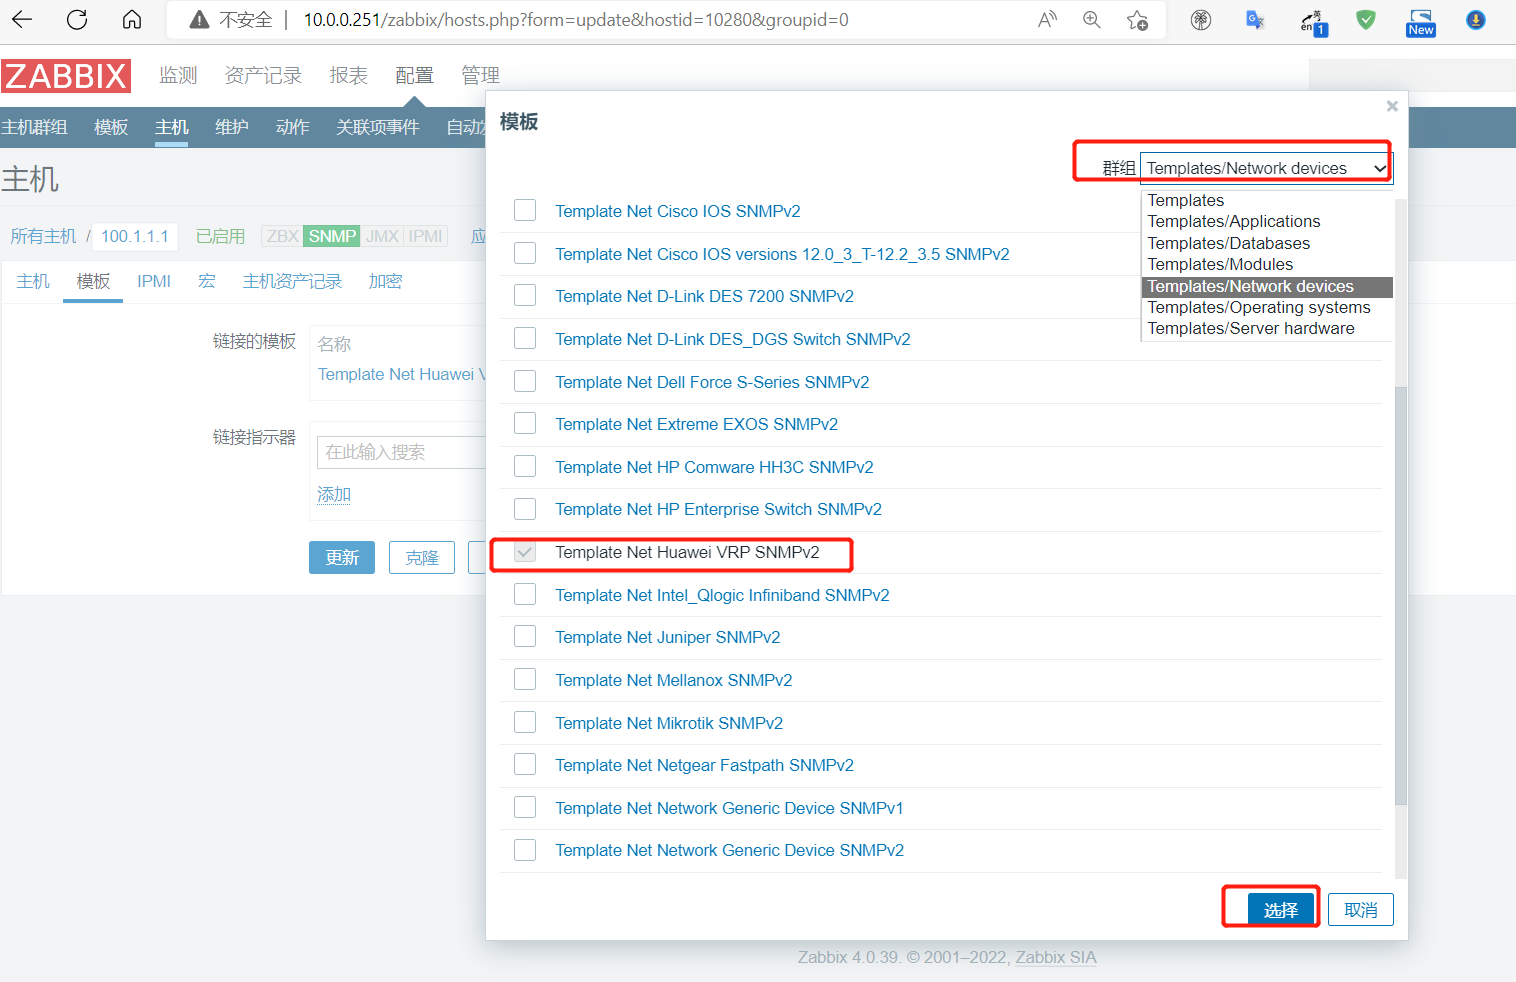Viewport: 1516px width, 982px height.
Task: Click the 更新 button
Action: 342,557
